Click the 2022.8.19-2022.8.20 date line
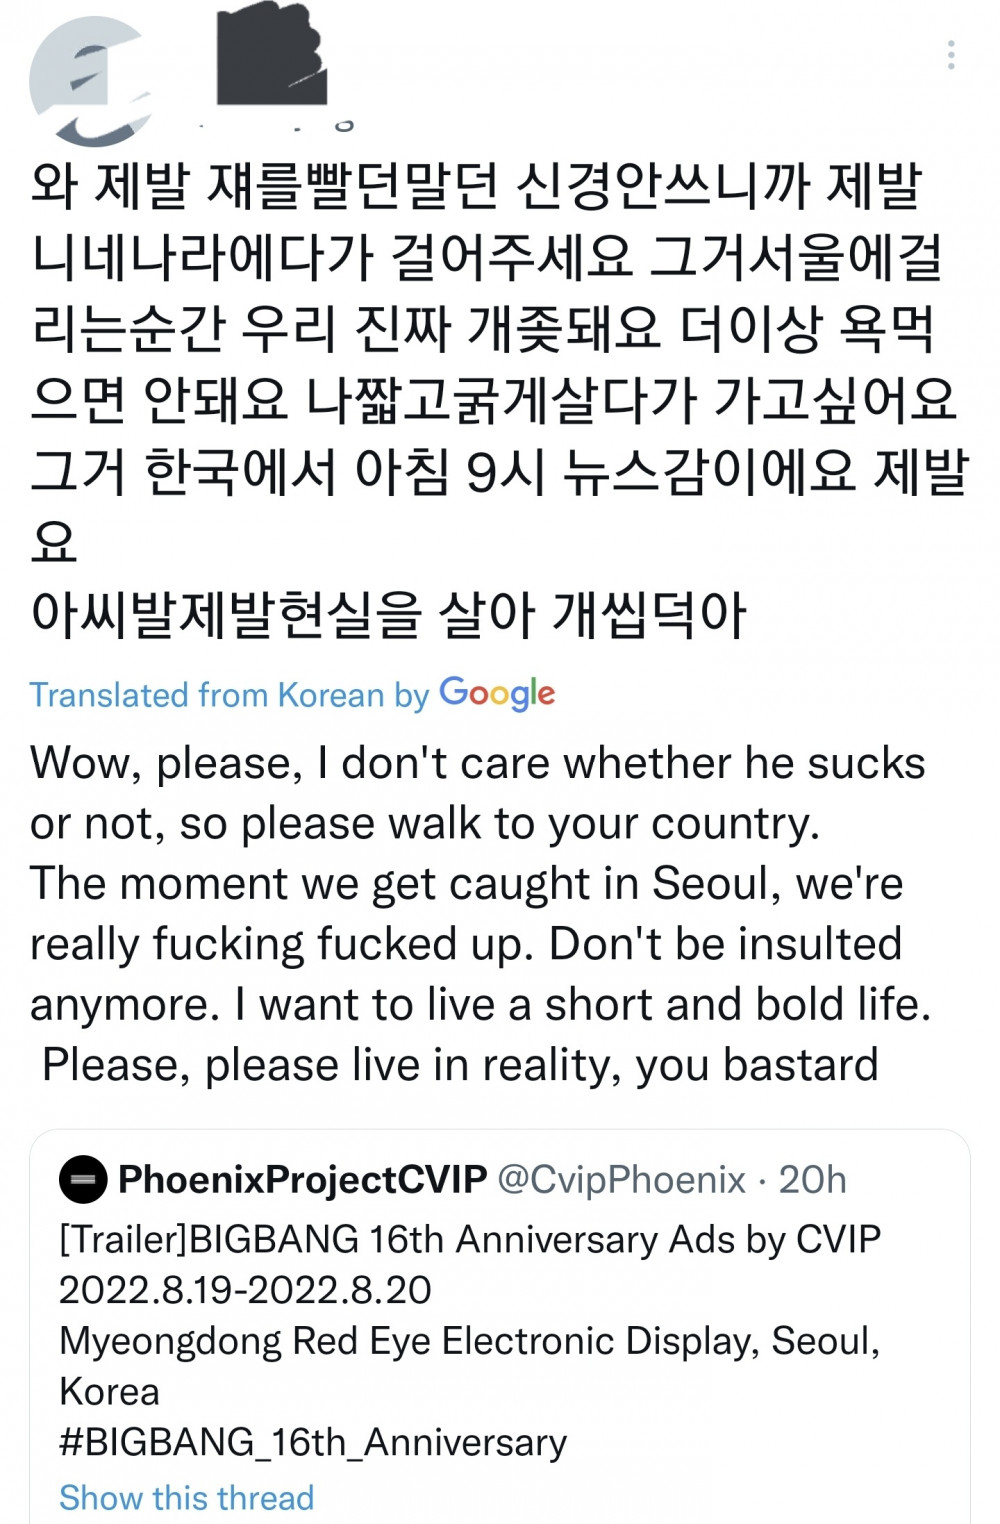Viewport: 1000px width, 1524px height. (x=245, y=1290)
